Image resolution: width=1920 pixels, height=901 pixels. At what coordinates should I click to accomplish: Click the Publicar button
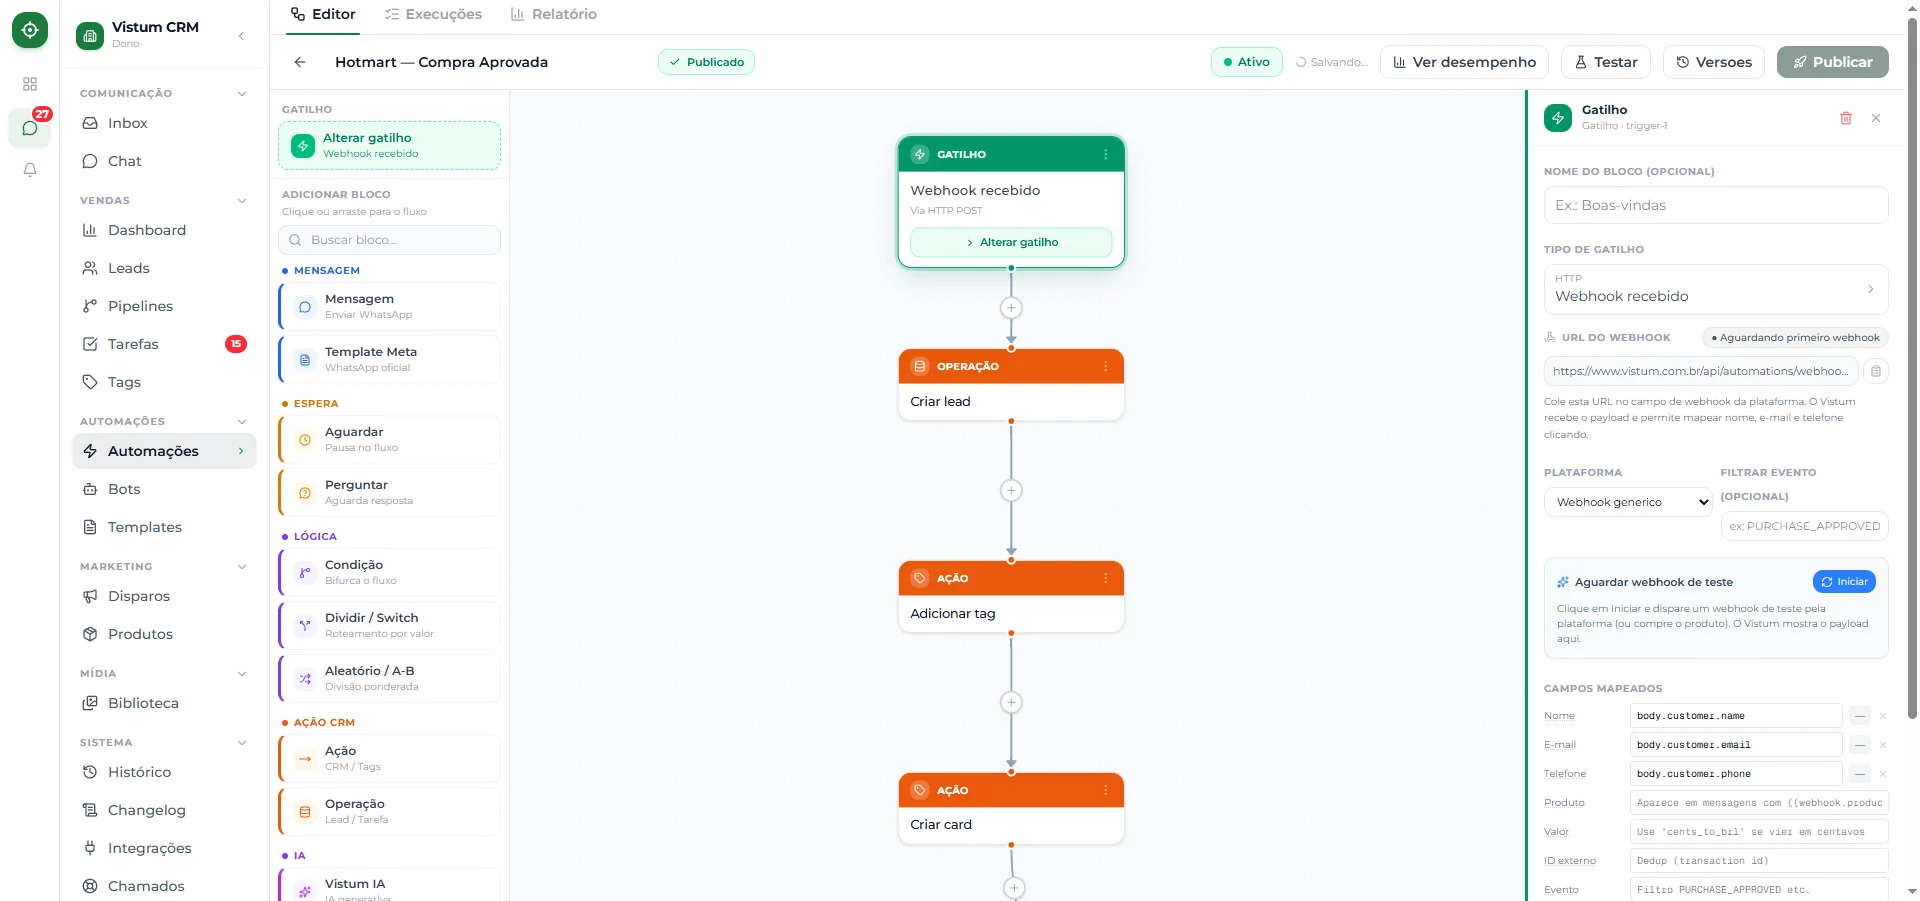pyautogui.click(x=1832, y=62)
